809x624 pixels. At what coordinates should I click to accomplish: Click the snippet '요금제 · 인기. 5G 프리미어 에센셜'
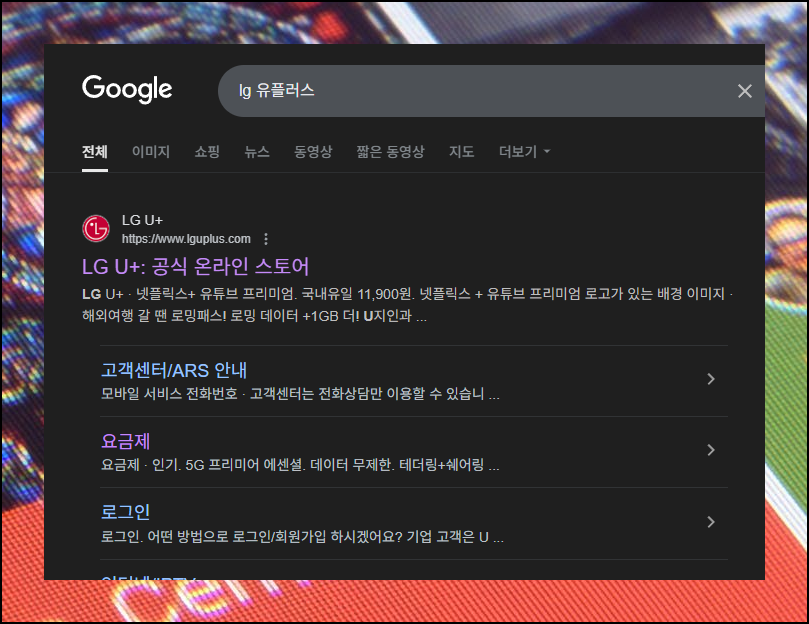point(300,466)
